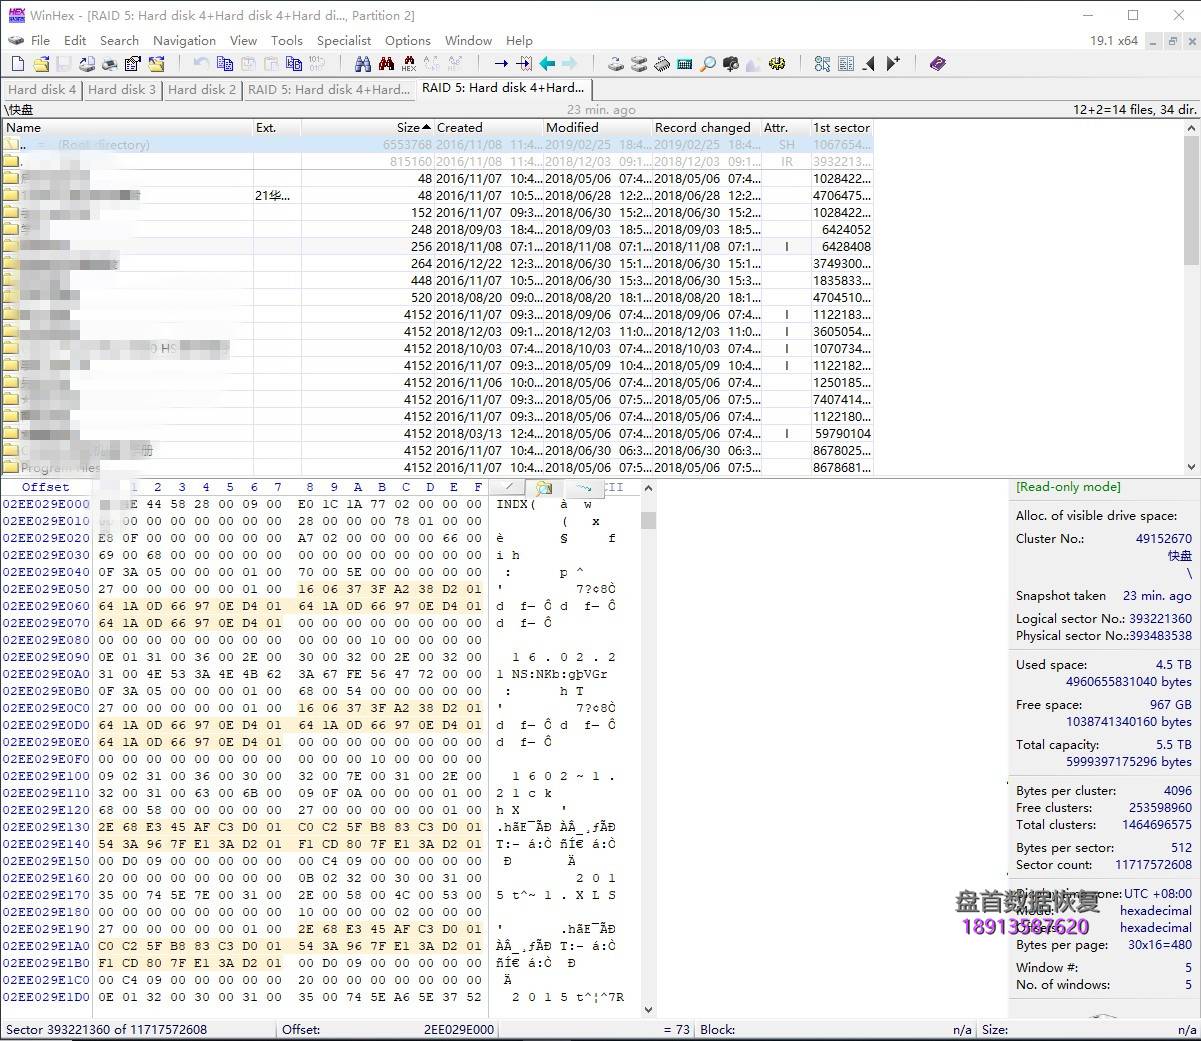1201x1041 pixels.
Task: Click the hex view Offset column header
Action: click(46, 487)
